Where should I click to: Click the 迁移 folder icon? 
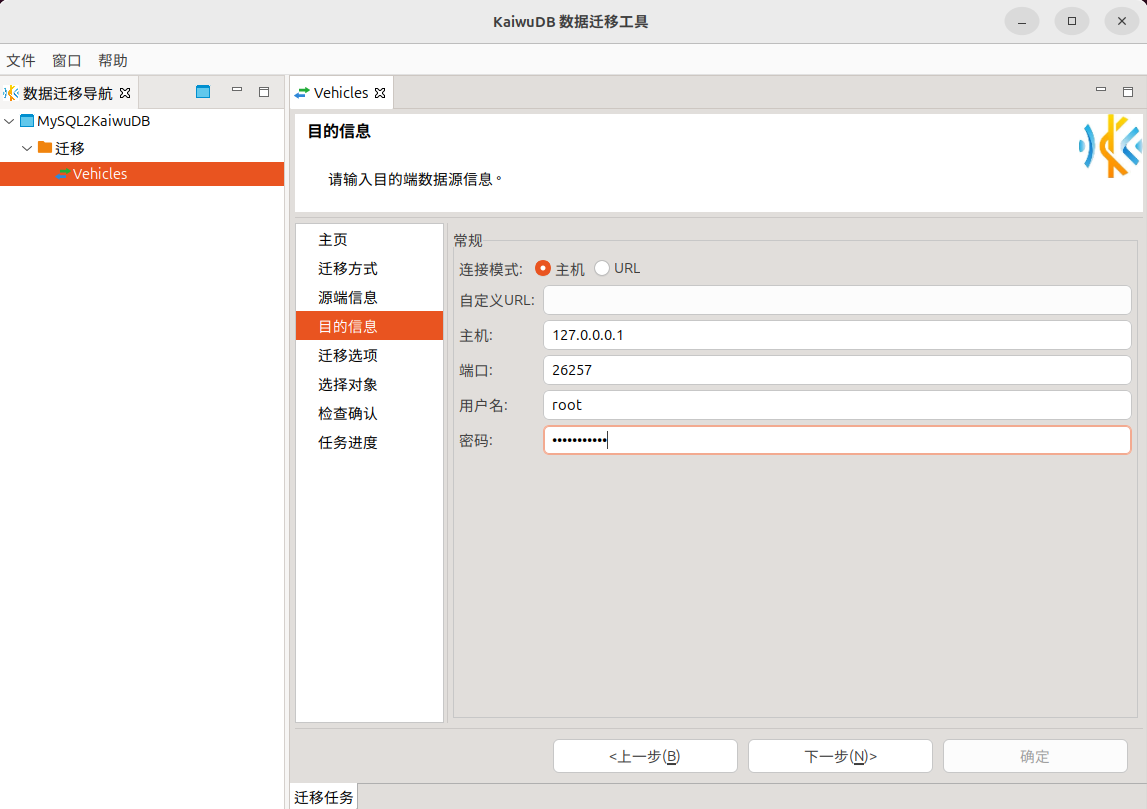click(45, 148)
